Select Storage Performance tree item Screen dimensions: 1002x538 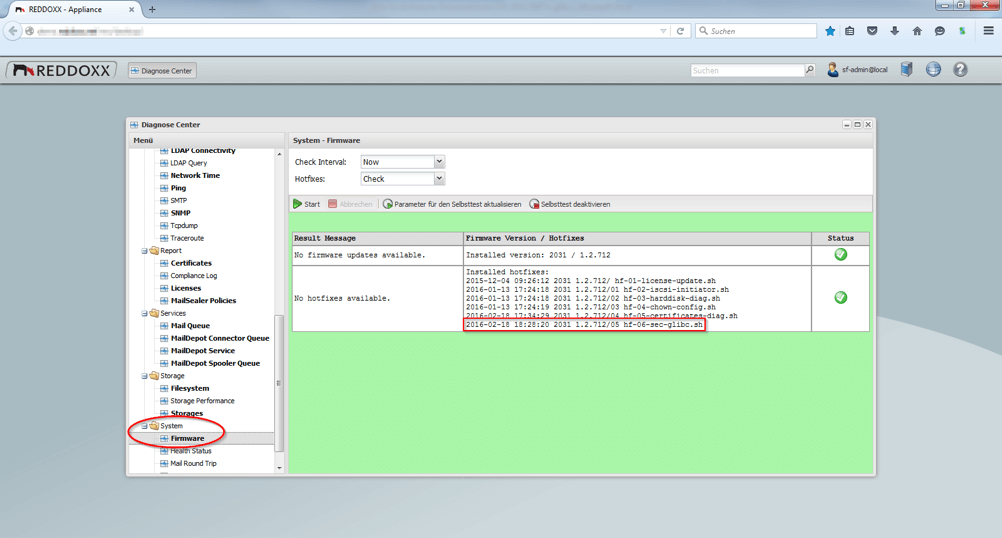point(202,401)
